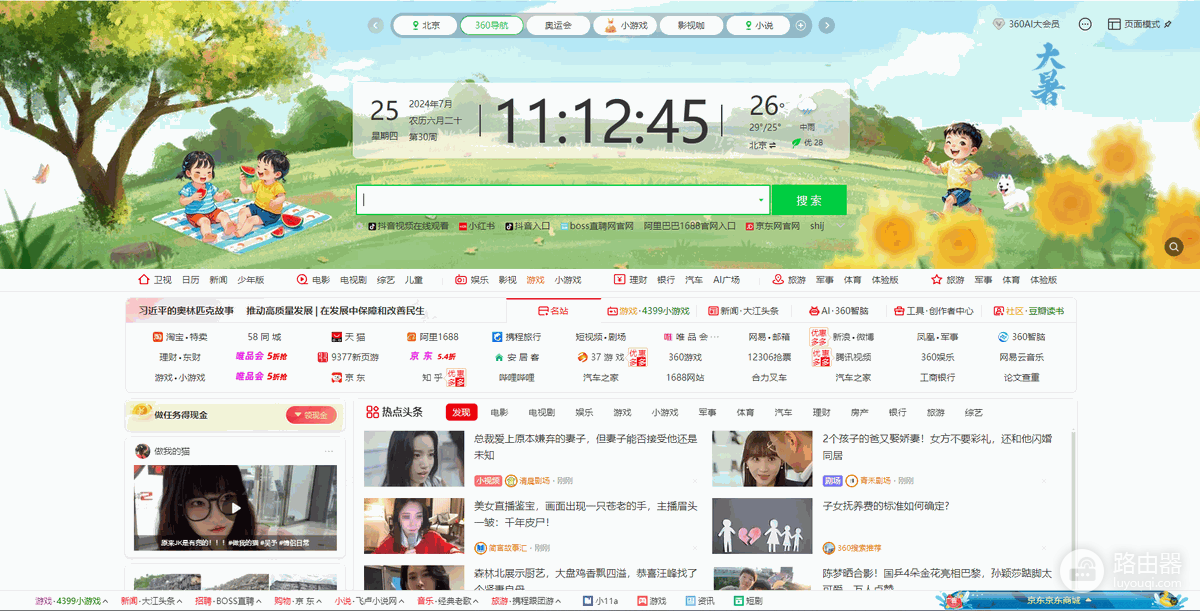Open 小红书 suggestion link
1200x611 pixels.
point(477,226)
